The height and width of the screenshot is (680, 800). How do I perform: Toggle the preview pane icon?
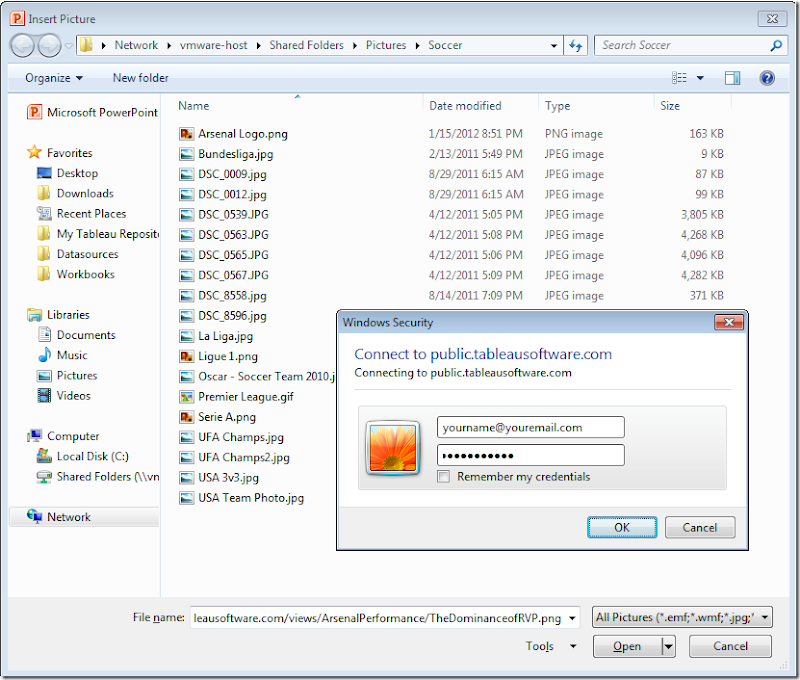[x=732, y=78]
